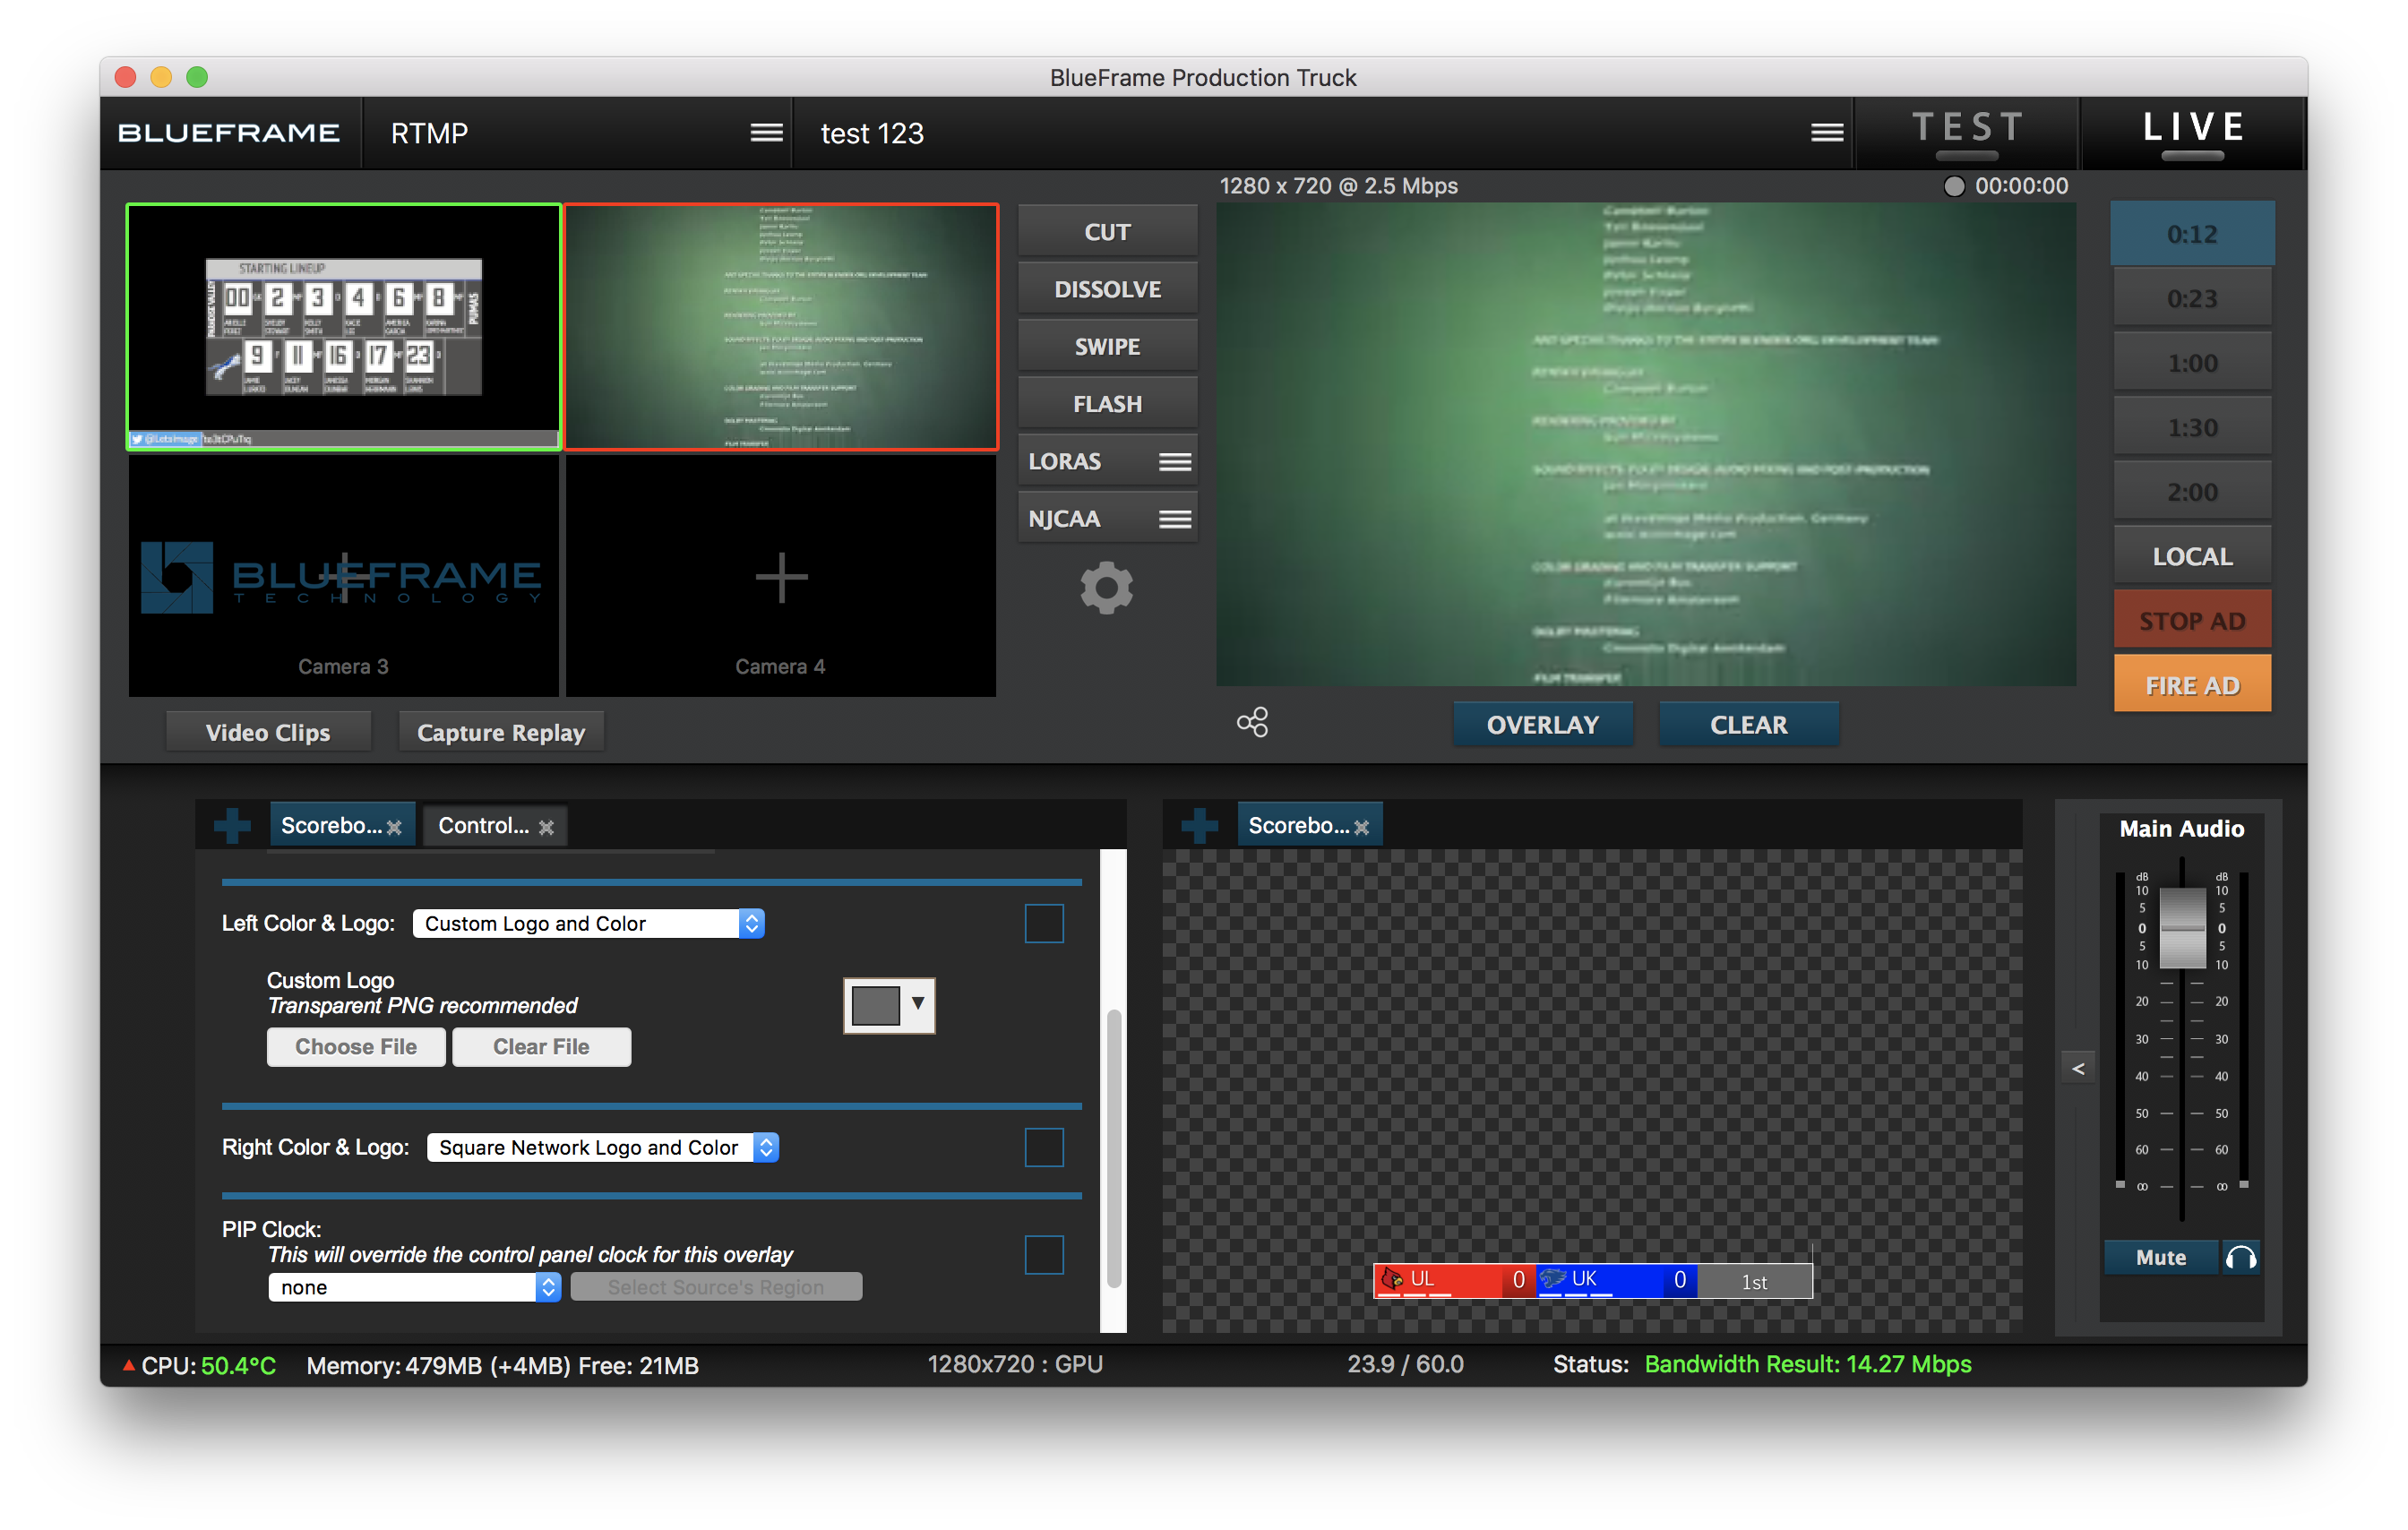Image resolution: width=2408 pixels, height=1530 pixels.
Task: Toggle the Left Color & Logo checkbox
Action: click(x=1045, y=923)
